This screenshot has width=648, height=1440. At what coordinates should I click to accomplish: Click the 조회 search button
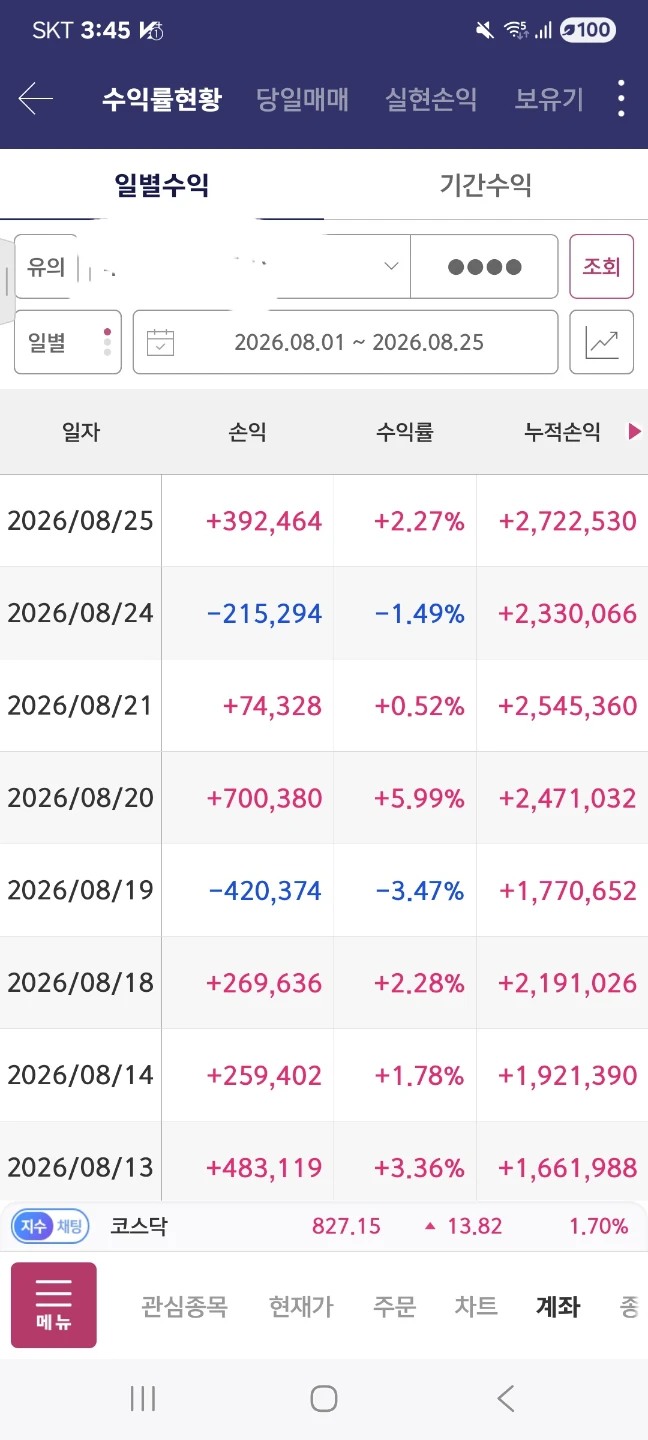tap(602, 267)
